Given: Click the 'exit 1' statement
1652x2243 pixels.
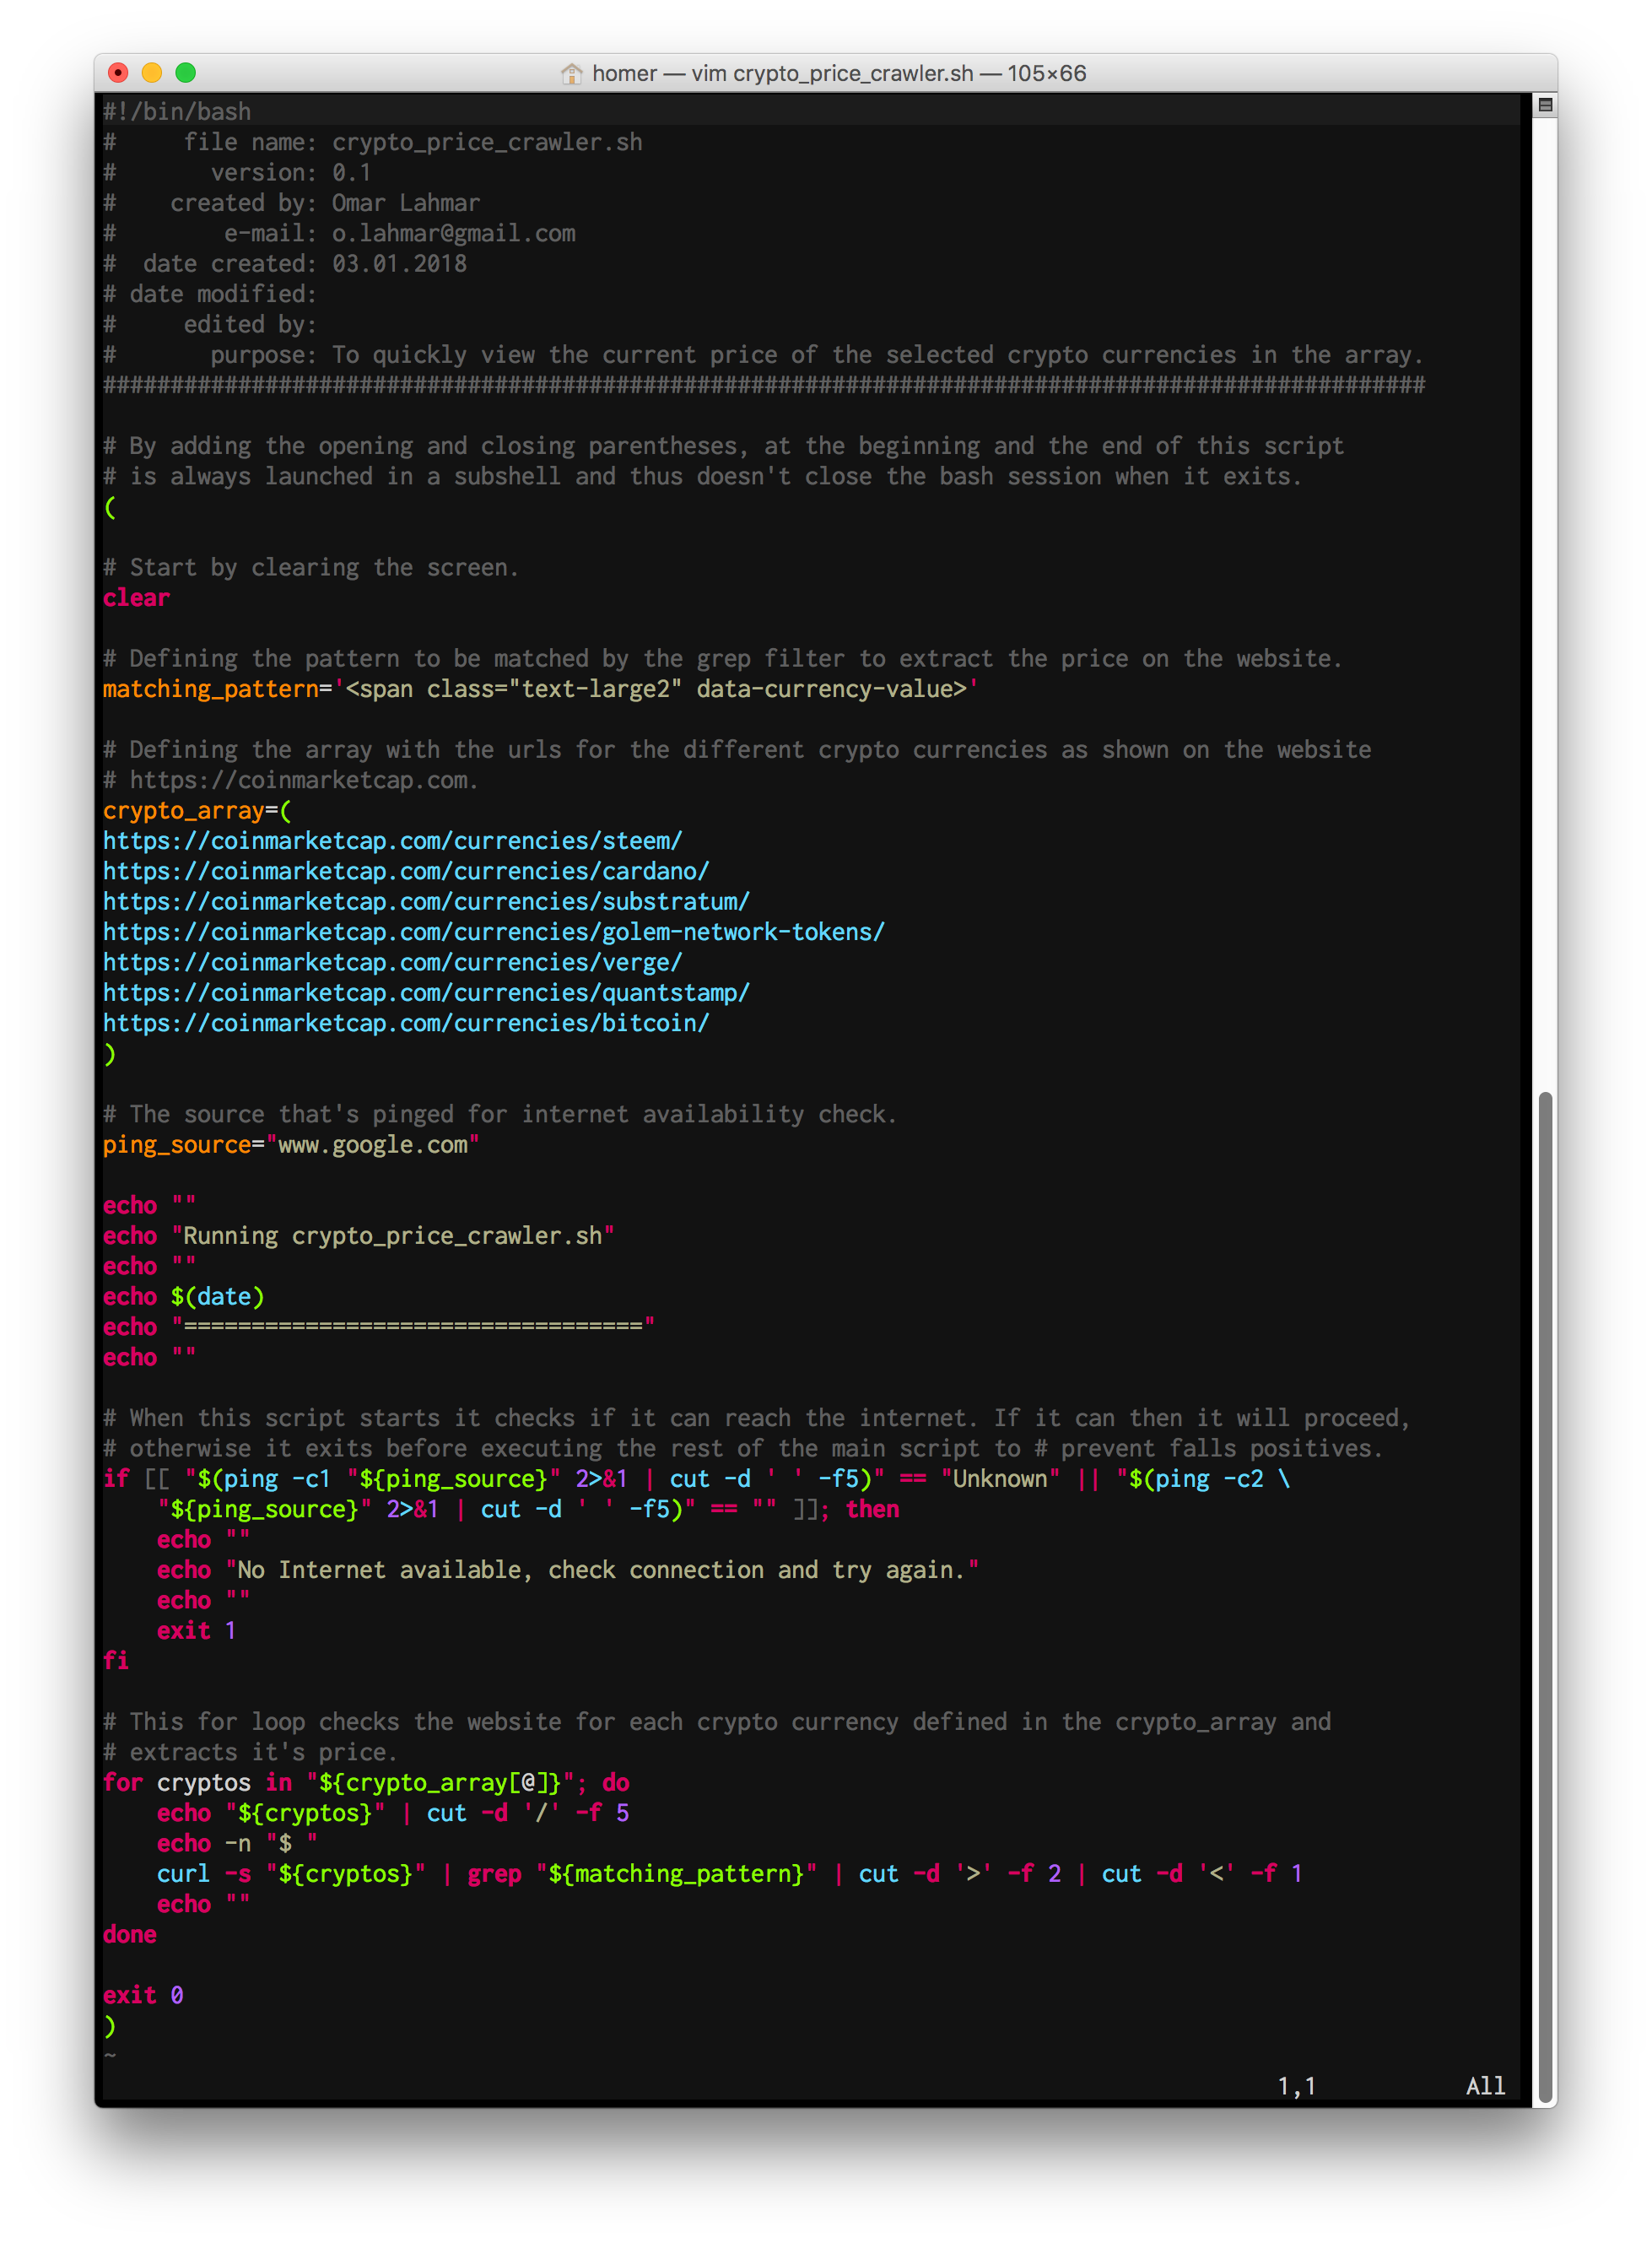Looking at the screenshot, I should 196,1631.
